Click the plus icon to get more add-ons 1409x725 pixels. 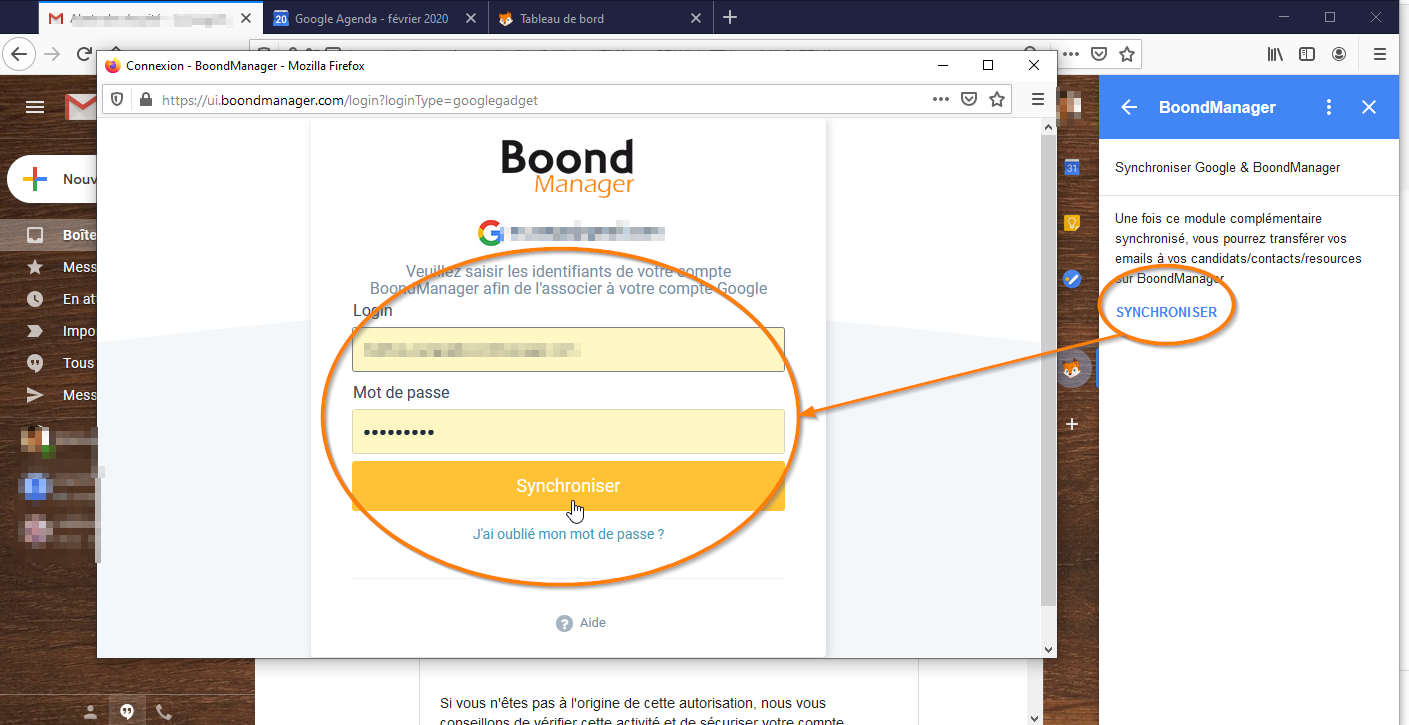(1072, 424)
